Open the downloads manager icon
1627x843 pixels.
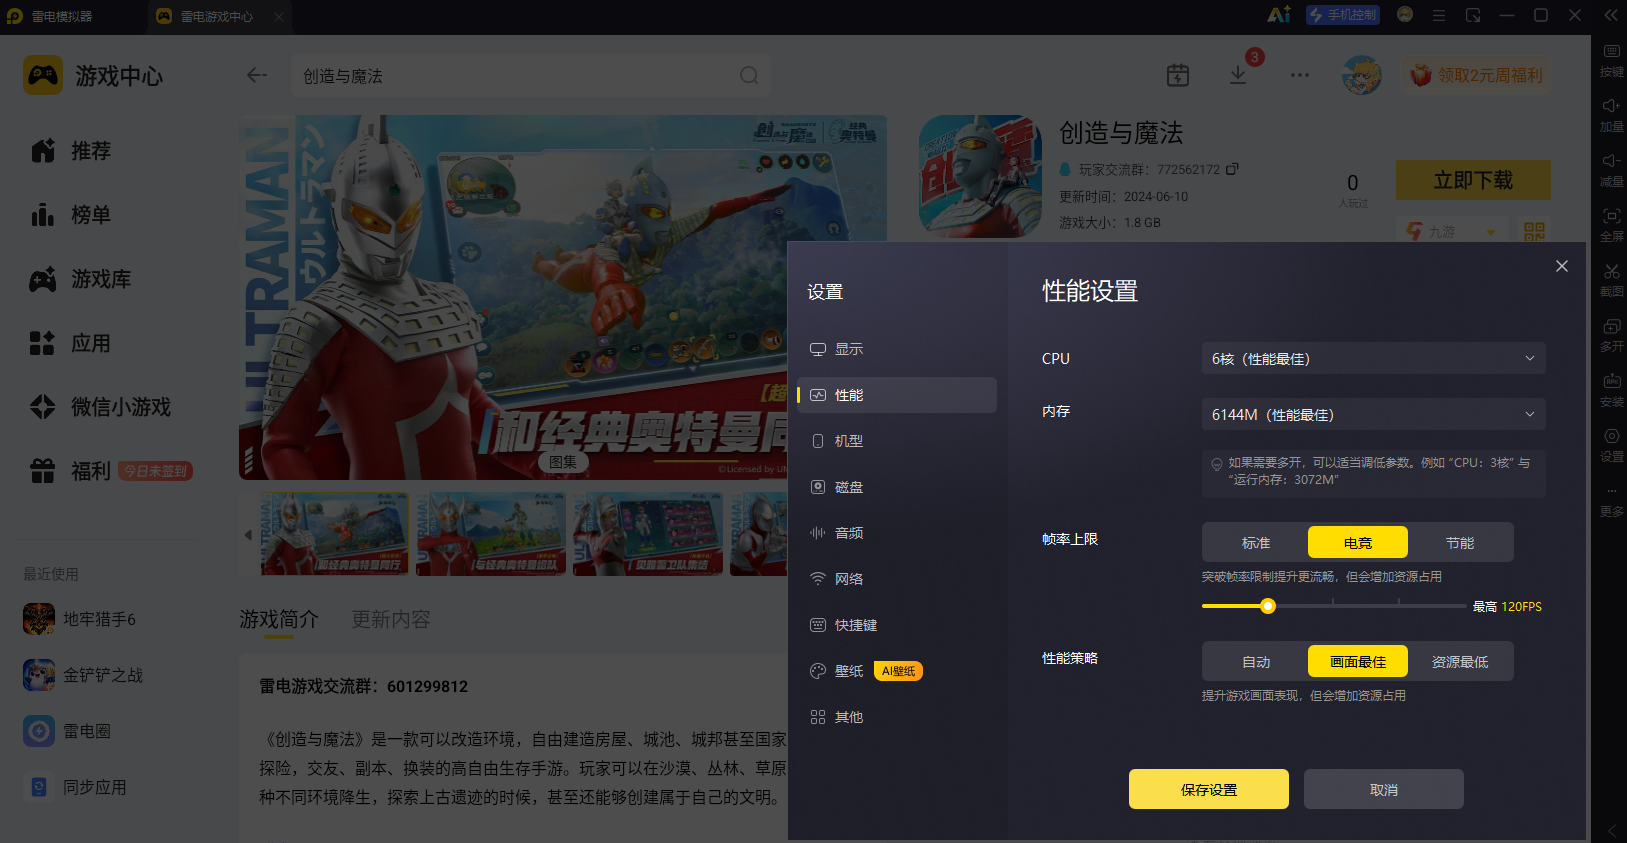1238,75
